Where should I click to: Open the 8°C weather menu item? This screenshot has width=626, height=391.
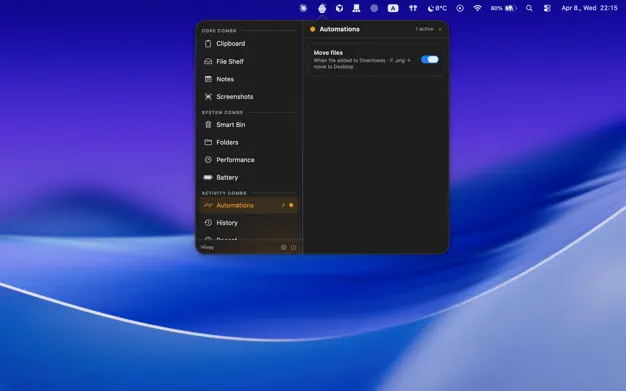click(437, 8)
